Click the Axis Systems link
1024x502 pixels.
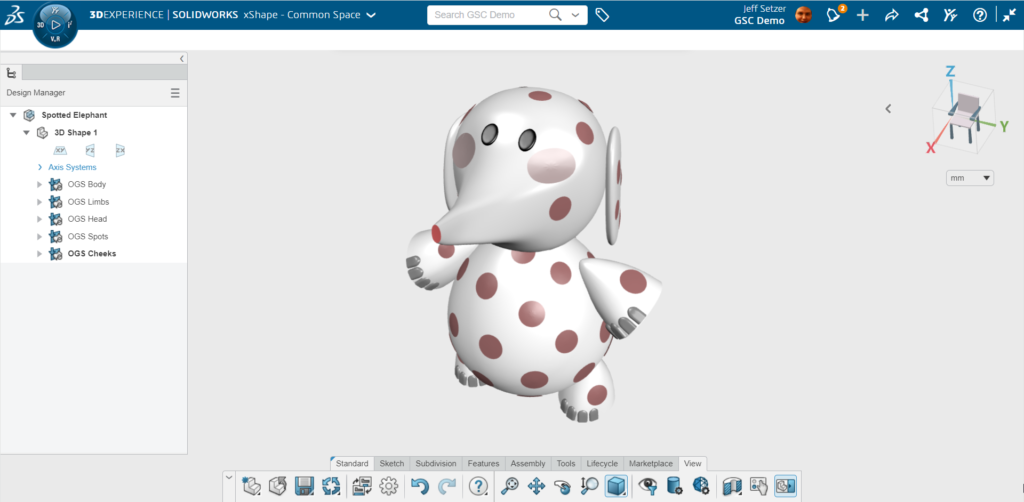point(72,167)
